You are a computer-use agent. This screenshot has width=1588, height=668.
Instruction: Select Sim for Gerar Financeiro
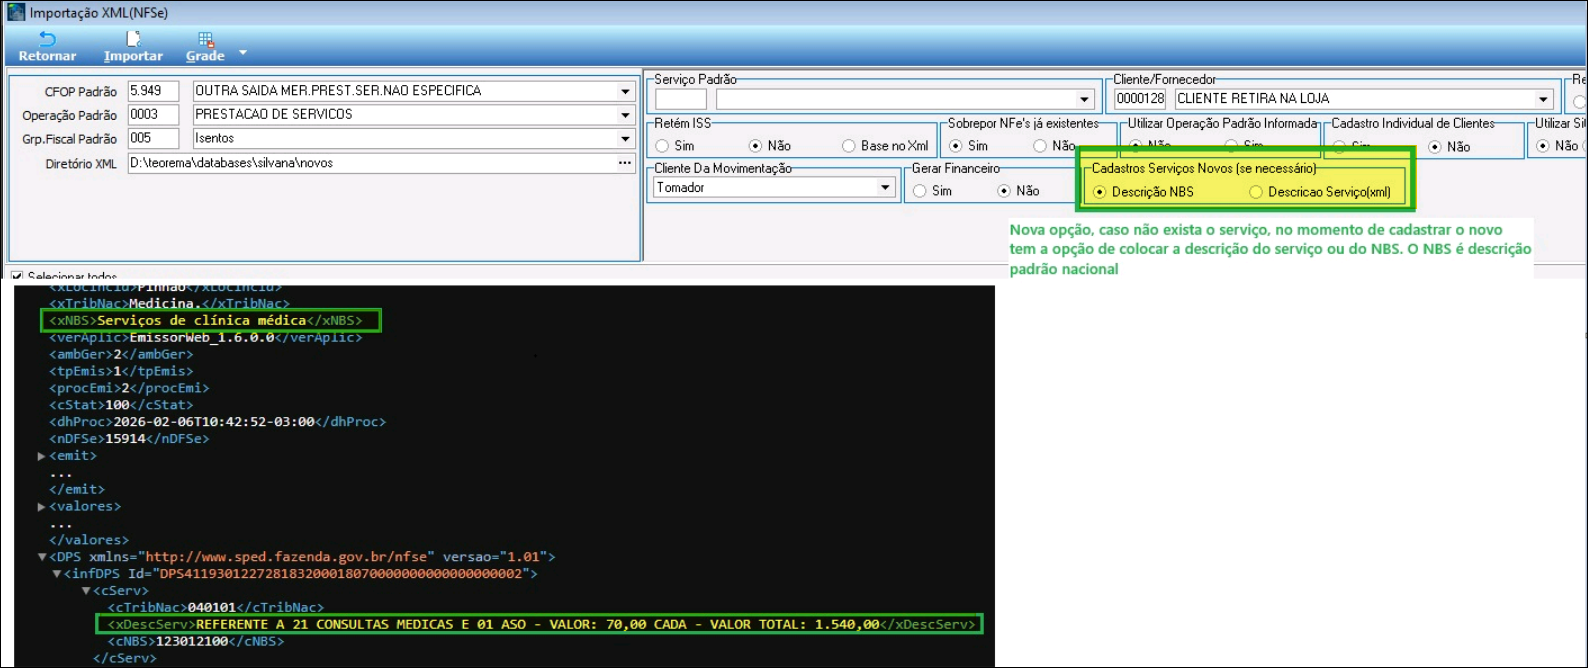tap(920, 191)
